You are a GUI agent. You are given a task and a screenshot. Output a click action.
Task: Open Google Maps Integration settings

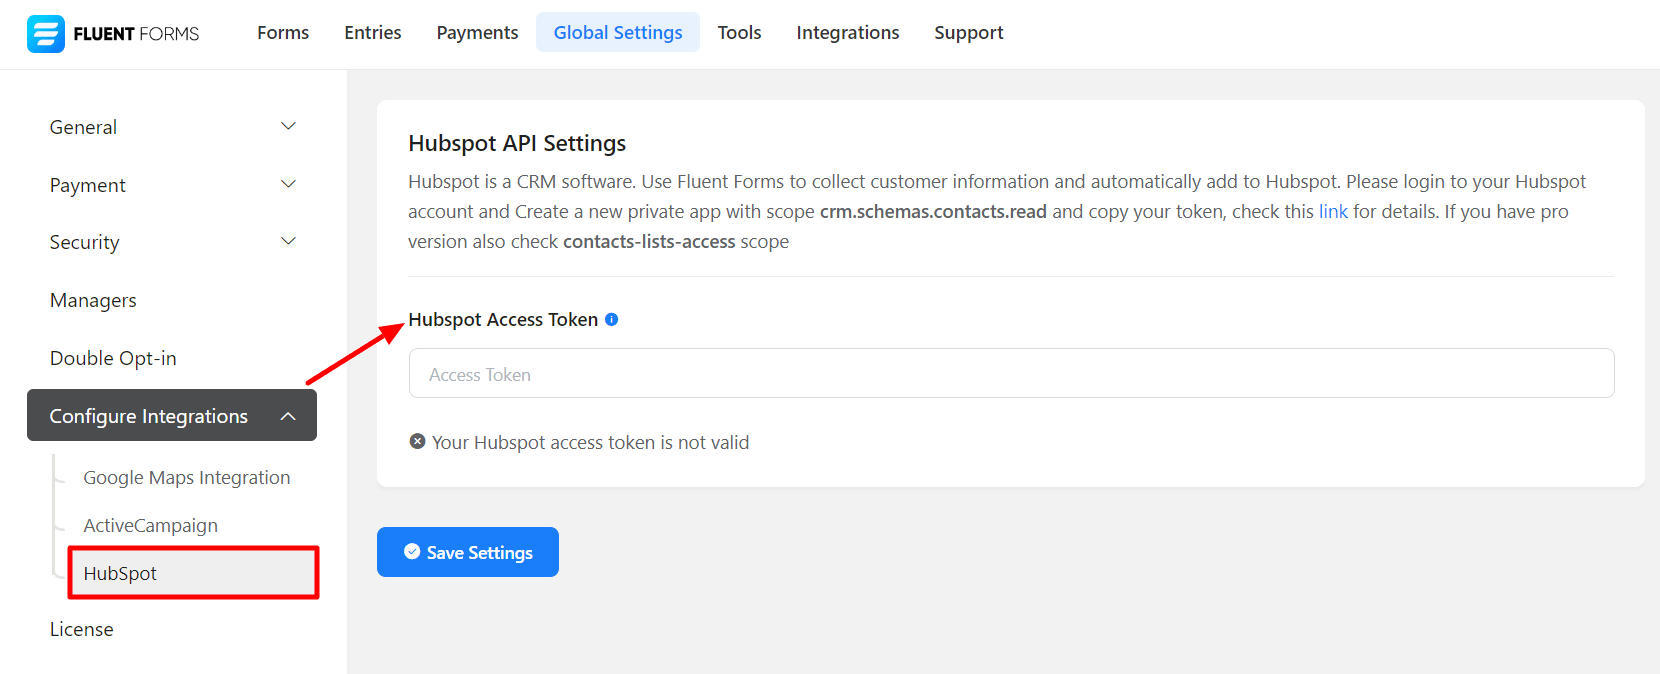(187, 478)
